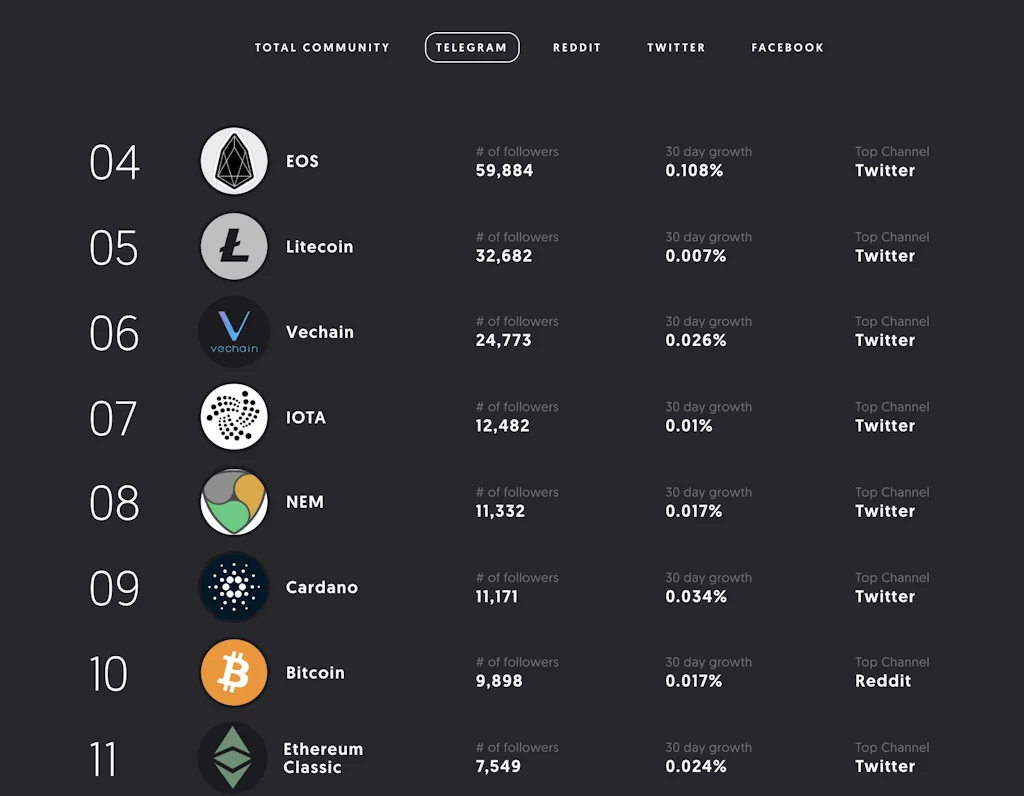Image resolution: width=1024 pixels, height=796 pixels.
Task: Click the Ethereum Classic logo
Action: point(233,758)
